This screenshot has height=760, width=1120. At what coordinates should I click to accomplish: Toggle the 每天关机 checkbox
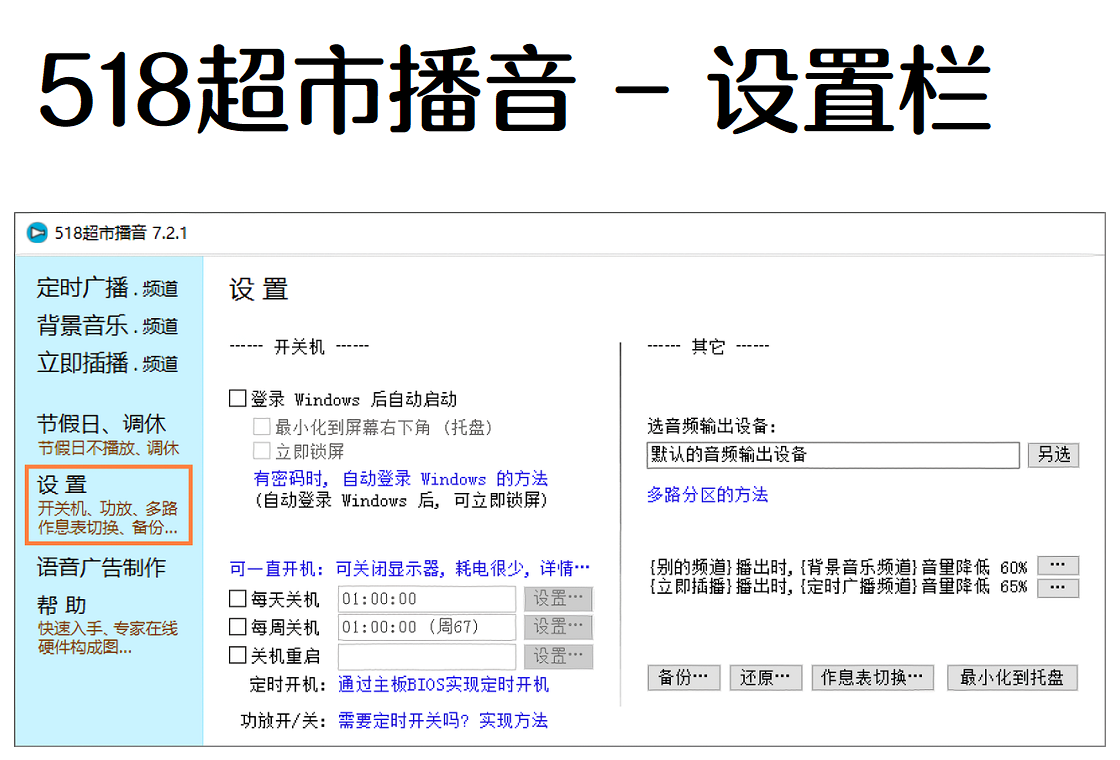(x=238, y=599)
